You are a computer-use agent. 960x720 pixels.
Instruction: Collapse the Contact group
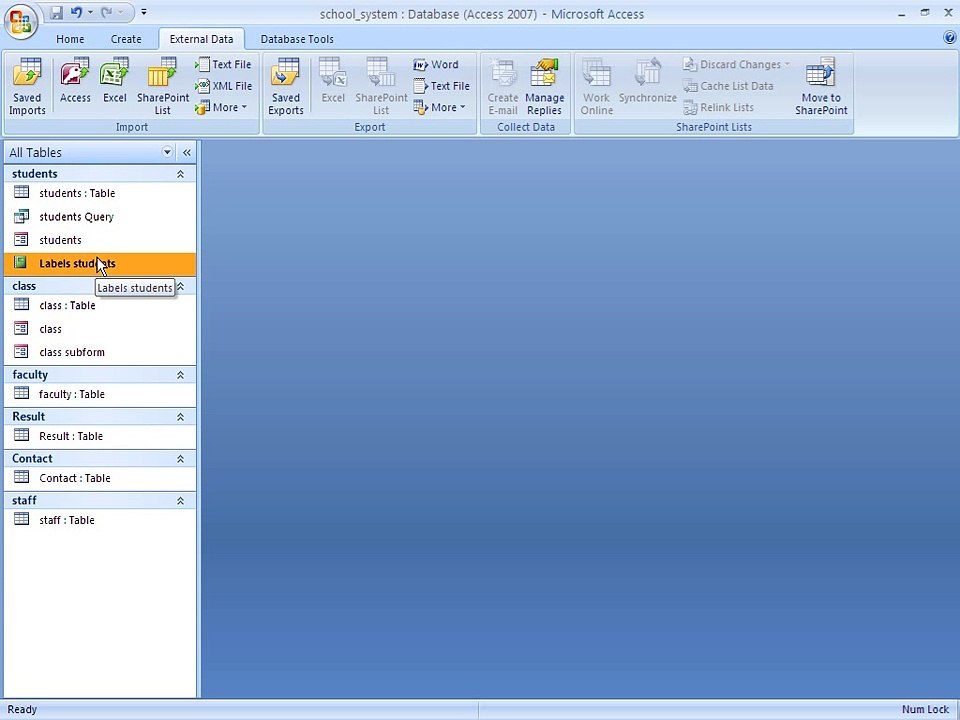(181, 459)
